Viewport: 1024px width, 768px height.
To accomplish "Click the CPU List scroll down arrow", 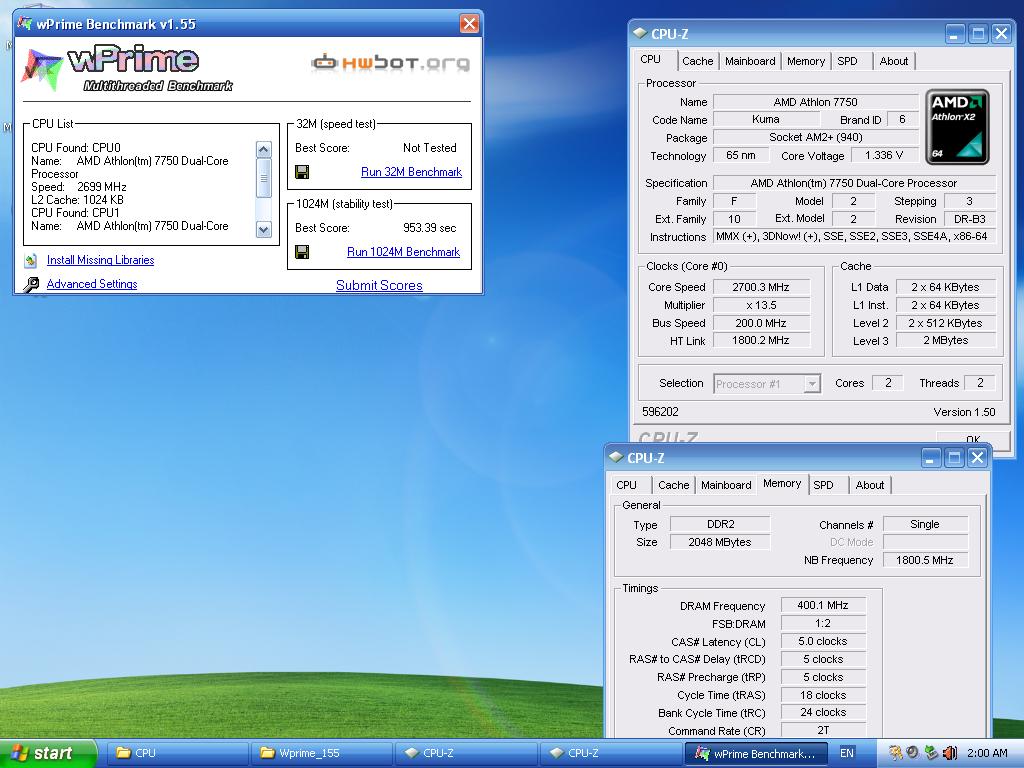I will coord(264,229).
